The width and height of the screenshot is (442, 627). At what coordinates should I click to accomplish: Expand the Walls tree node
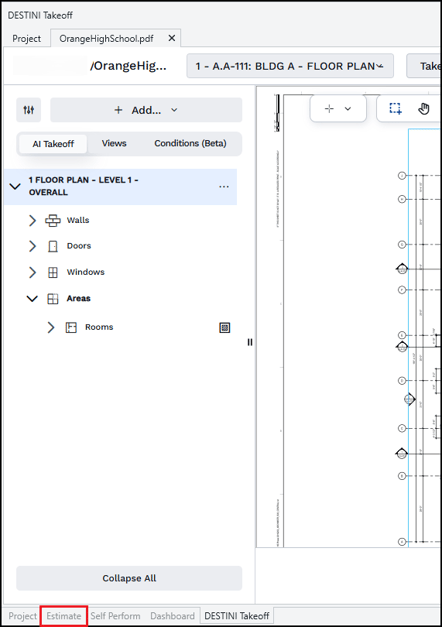click(x=32, y=220)
